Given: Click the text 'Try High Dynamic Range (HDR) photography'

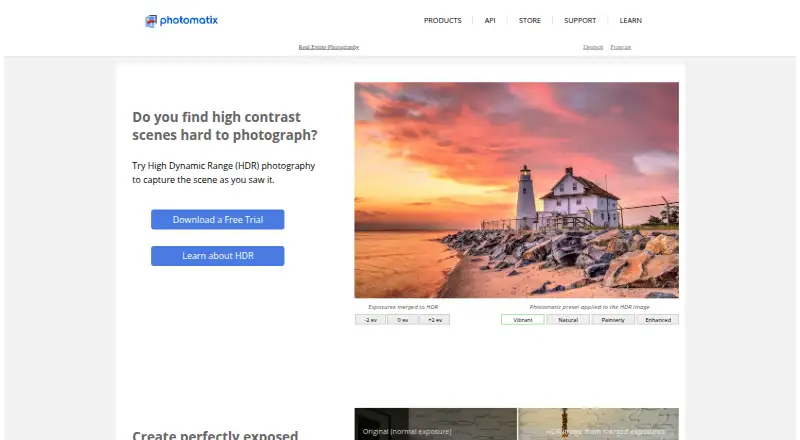Looking at the screenshot, I should 223,166.
